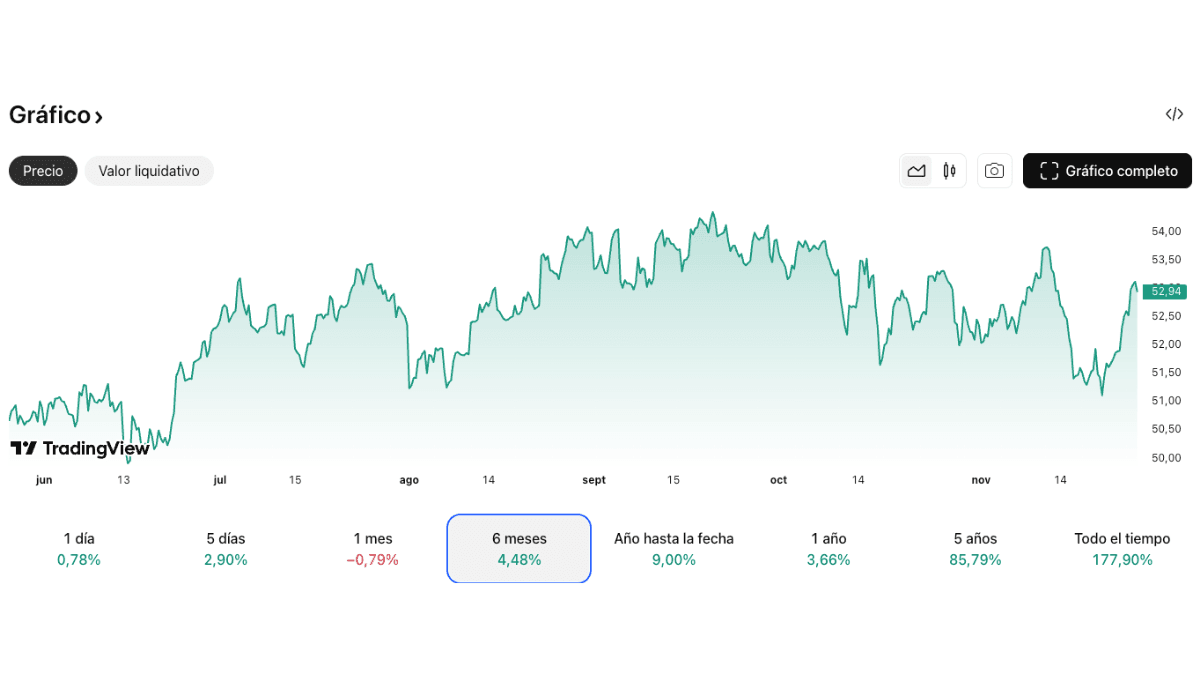The image size is (1200, 675).
Task: Open fullscreen via the expand icon
Action: pos(1048,170)
